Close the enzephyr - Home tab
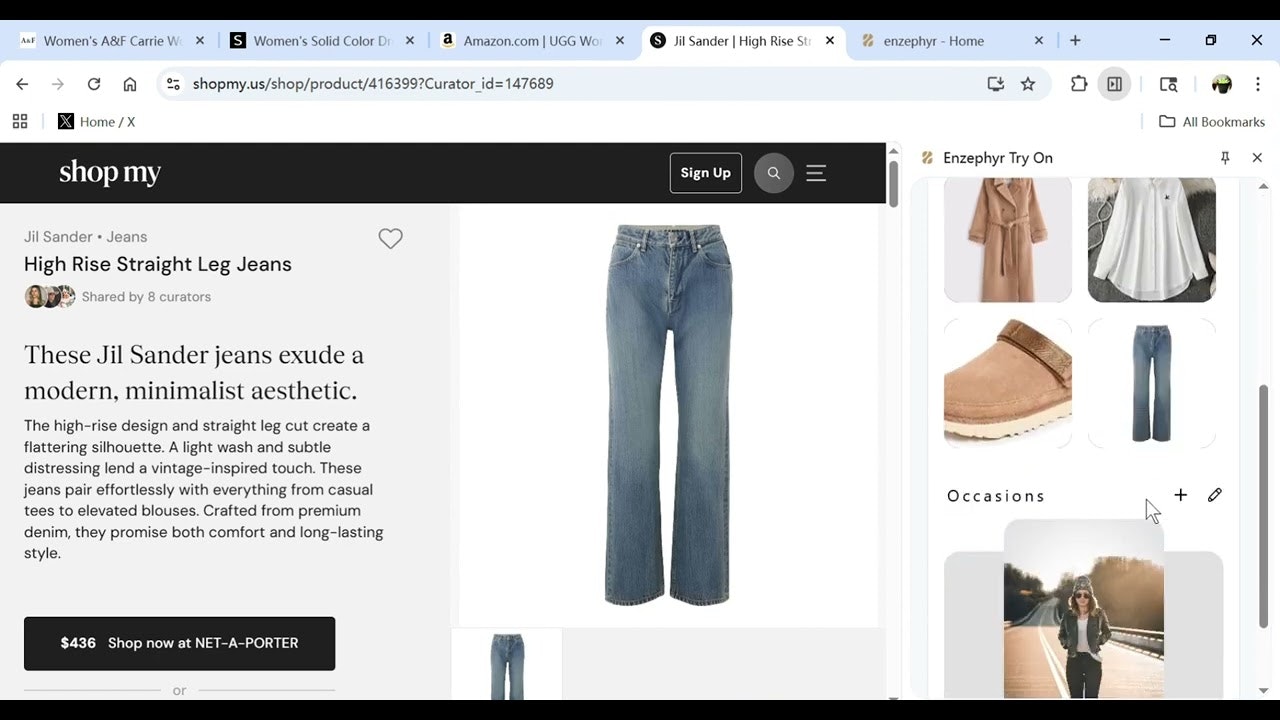The image size is (1280, 720). pyautogui.click(x=1038, y=41)
